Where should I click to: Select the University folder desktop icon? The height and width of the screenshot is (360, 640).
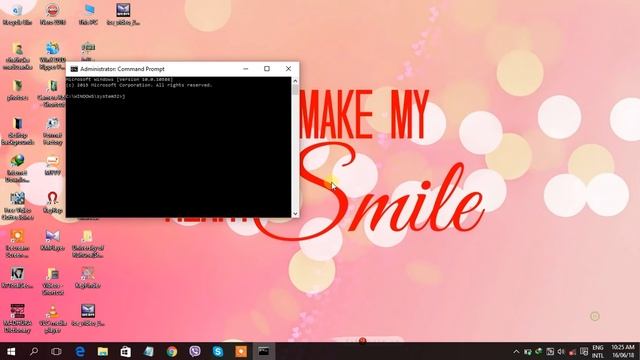pos(88,243)
